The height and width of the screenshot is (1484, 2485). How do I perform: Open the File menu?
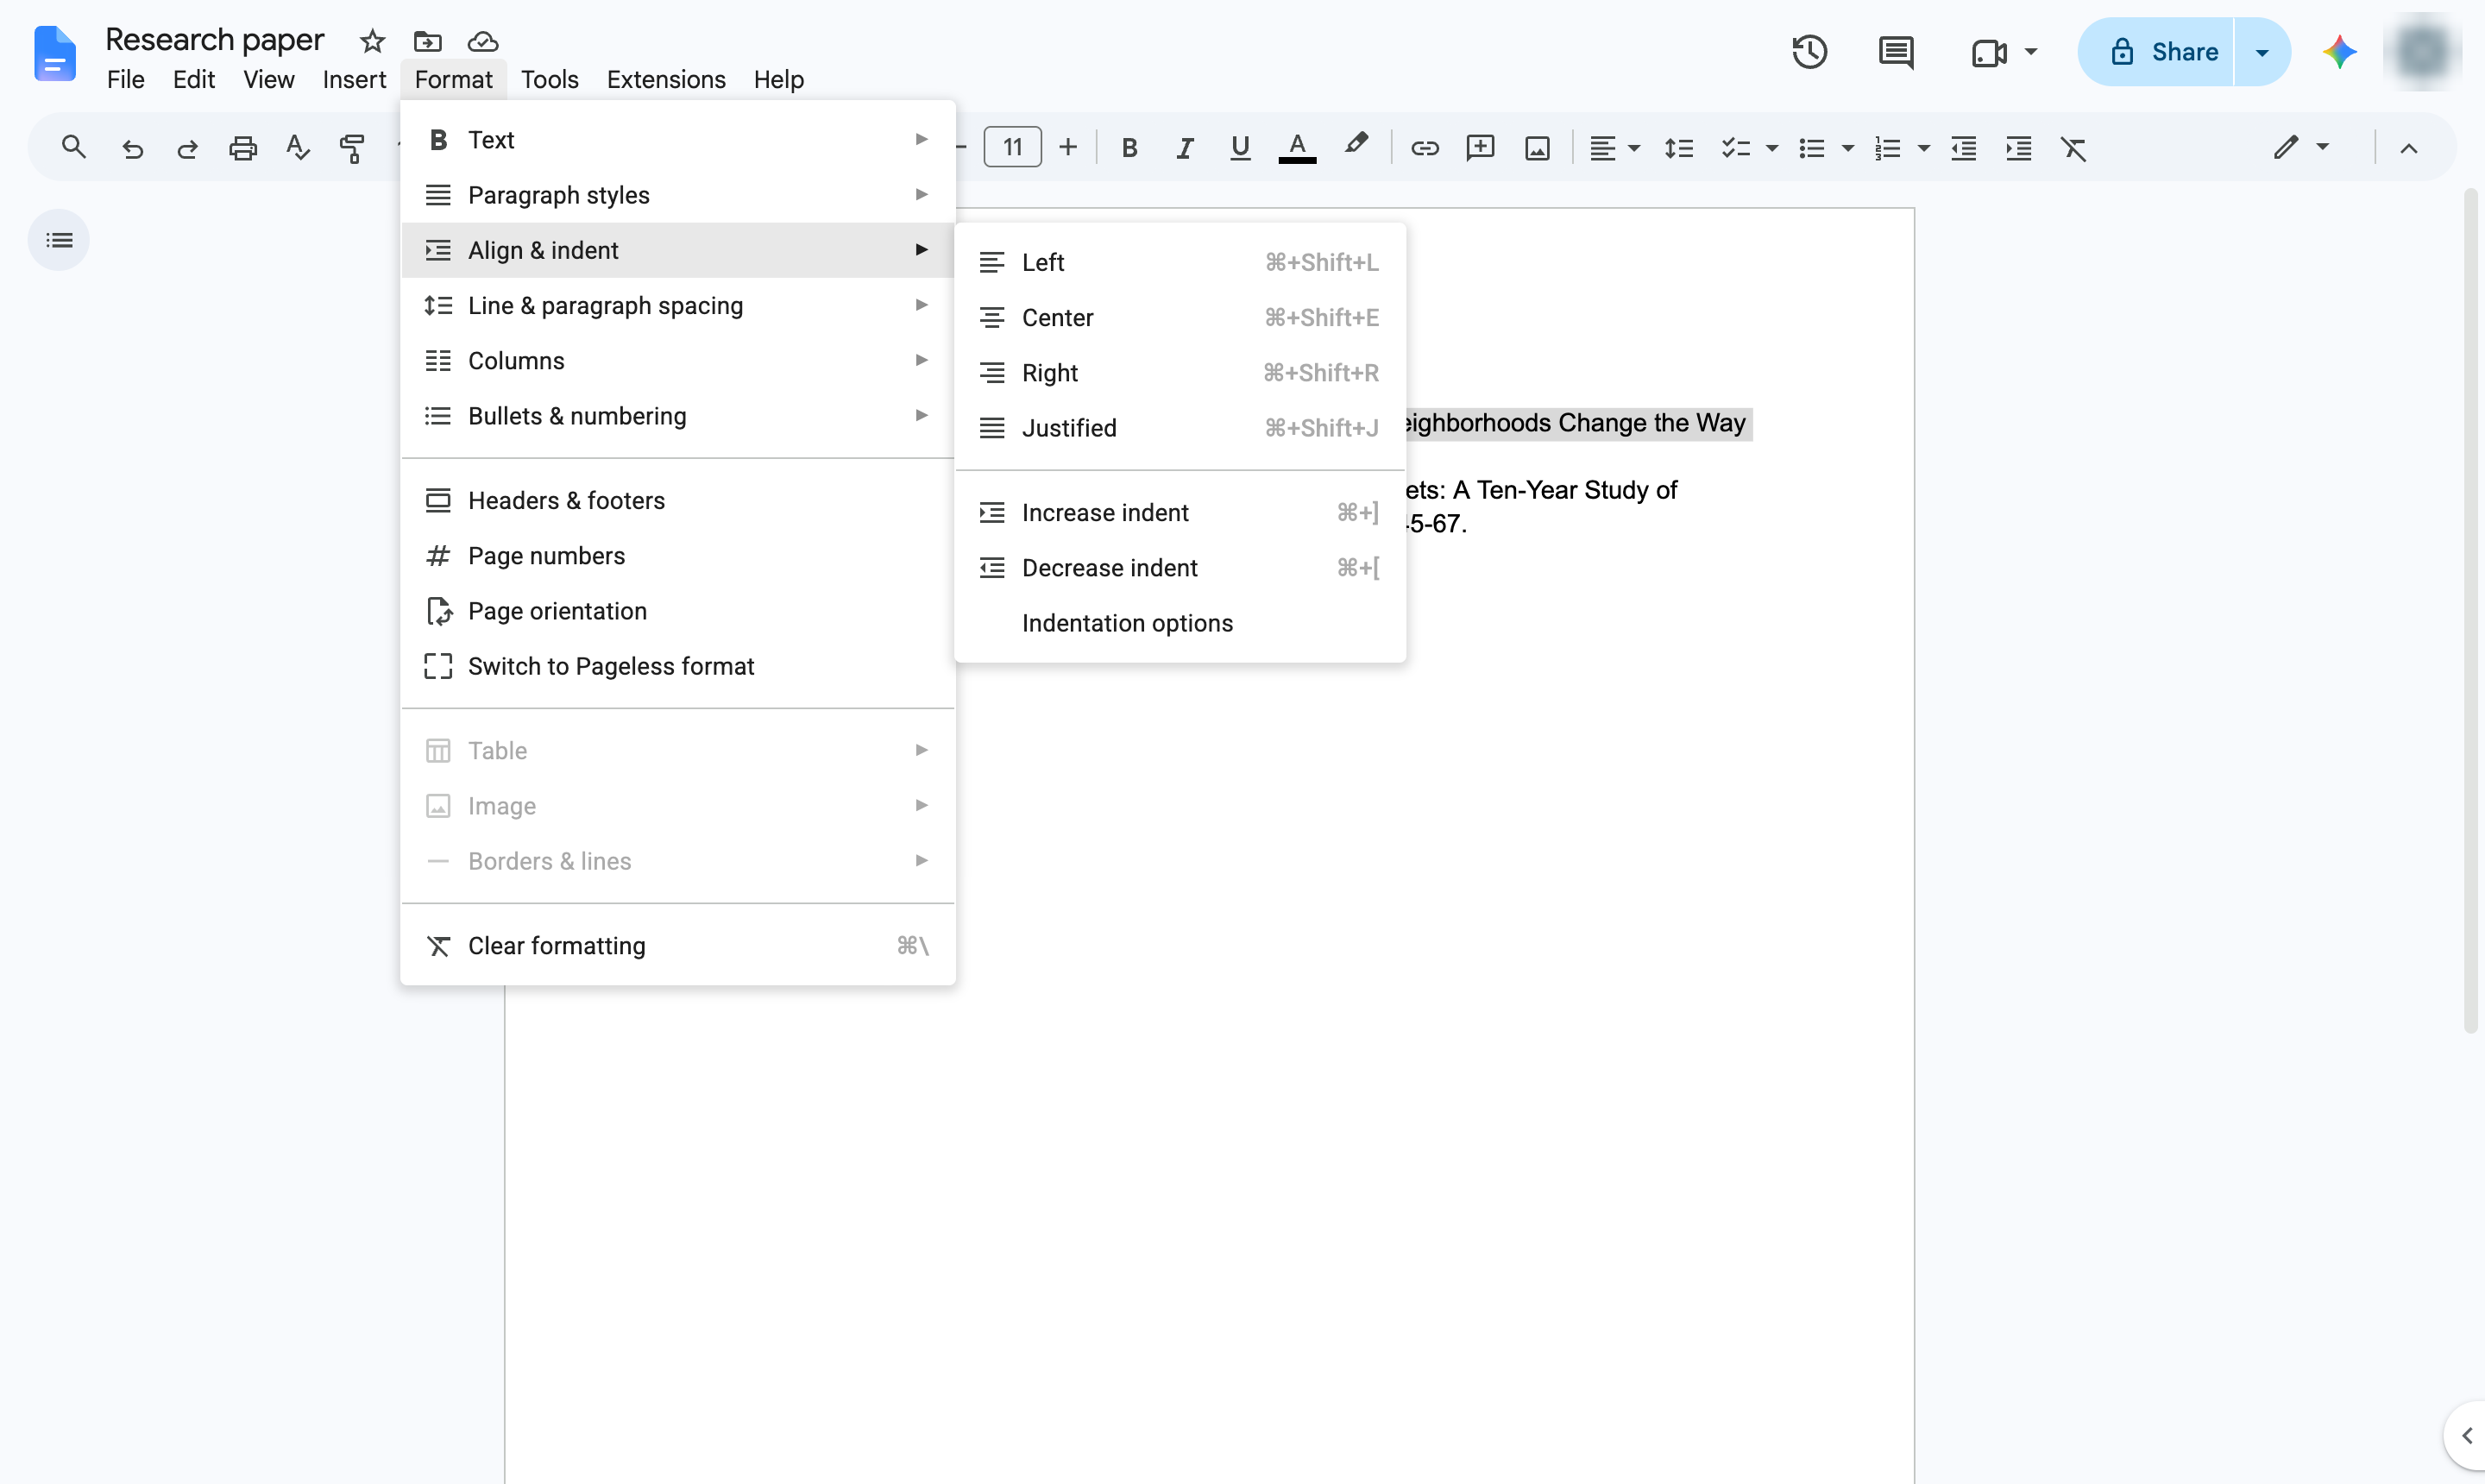click(125, 79)
